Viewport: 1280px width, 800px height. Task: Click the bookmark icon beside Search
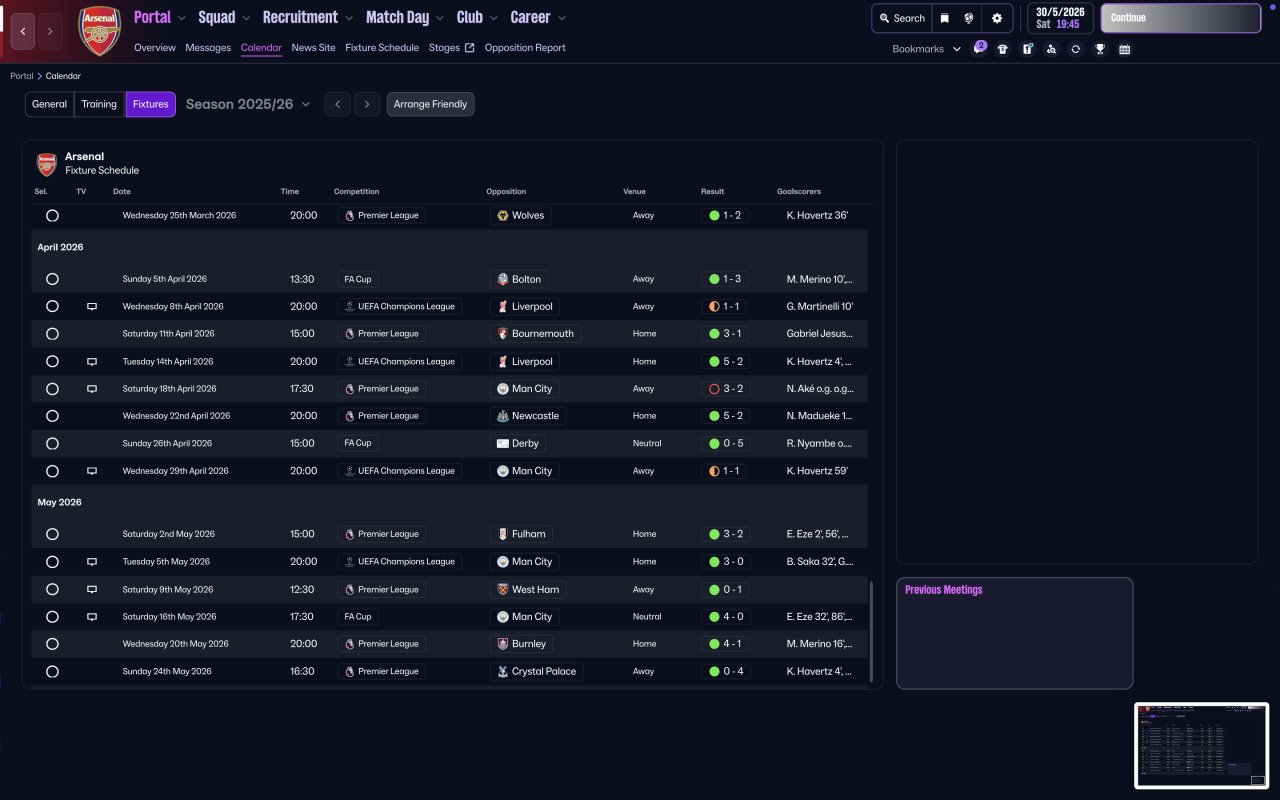coord(944,18)
